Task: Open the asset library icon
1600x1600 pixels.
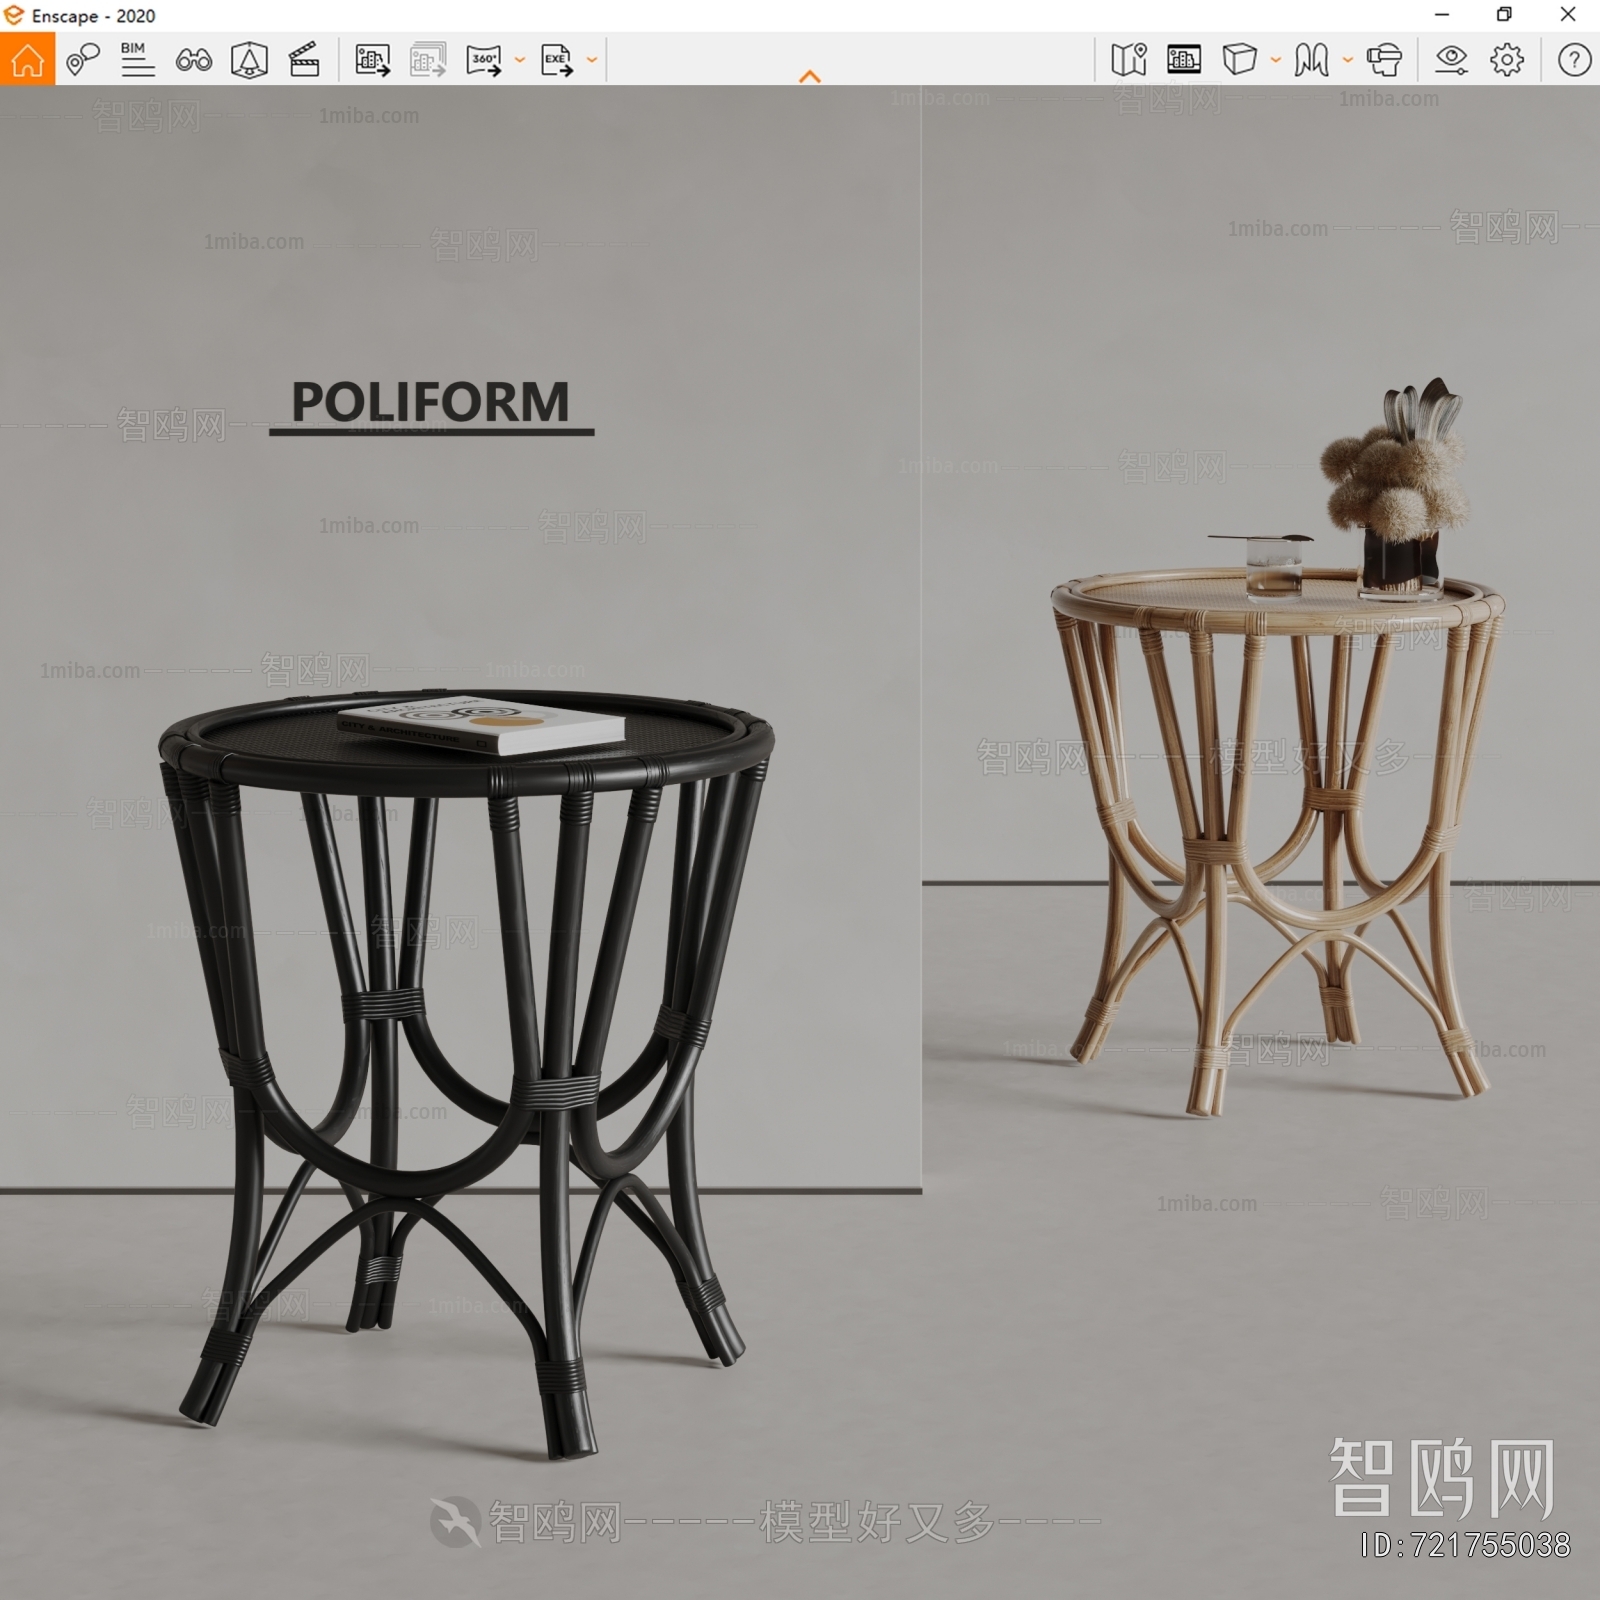Action: [1184, 59]
